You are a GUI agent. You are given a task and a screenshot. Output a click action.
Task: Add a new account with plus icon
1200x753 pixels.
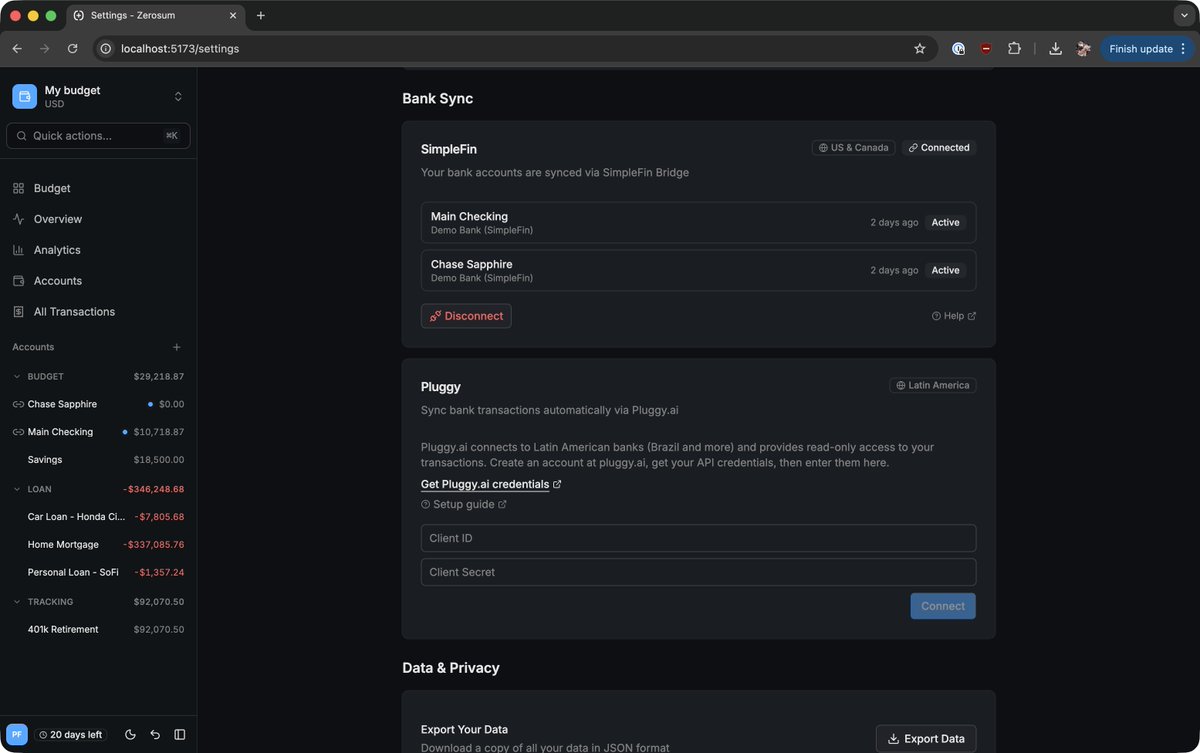[177, 347]
